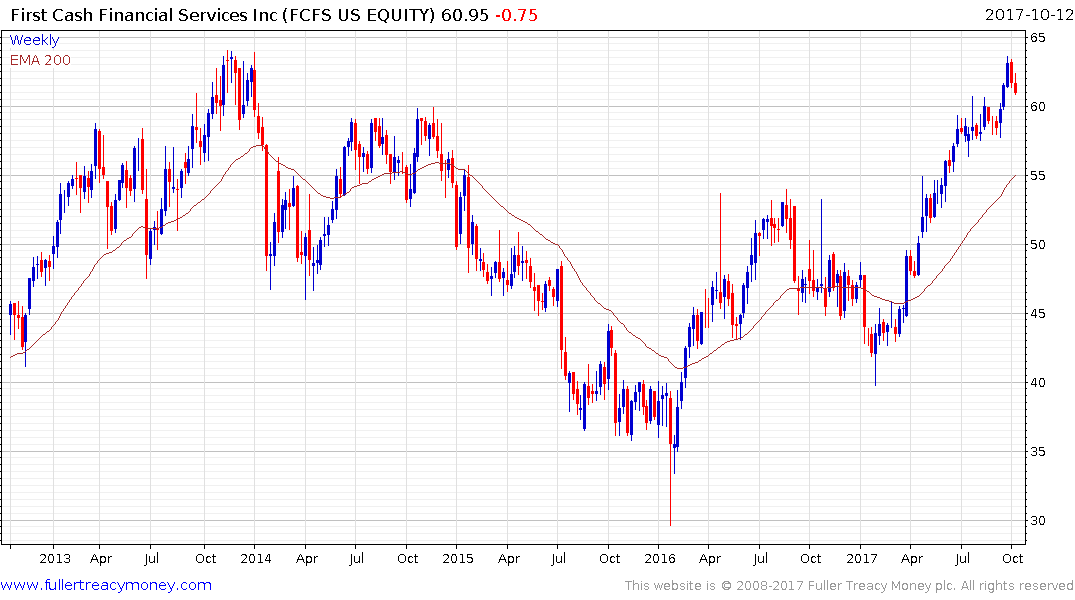
Task: Select the -0.75 price change value
Action: 516,14
